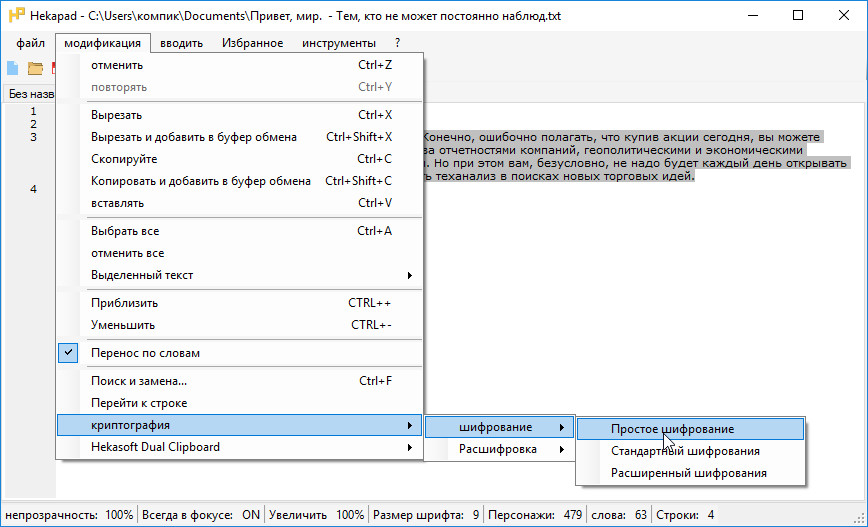Expand the Выделенный текст submenu arrow
The height and width of the screenshot is (527, 868).
(x=410, y=275)
